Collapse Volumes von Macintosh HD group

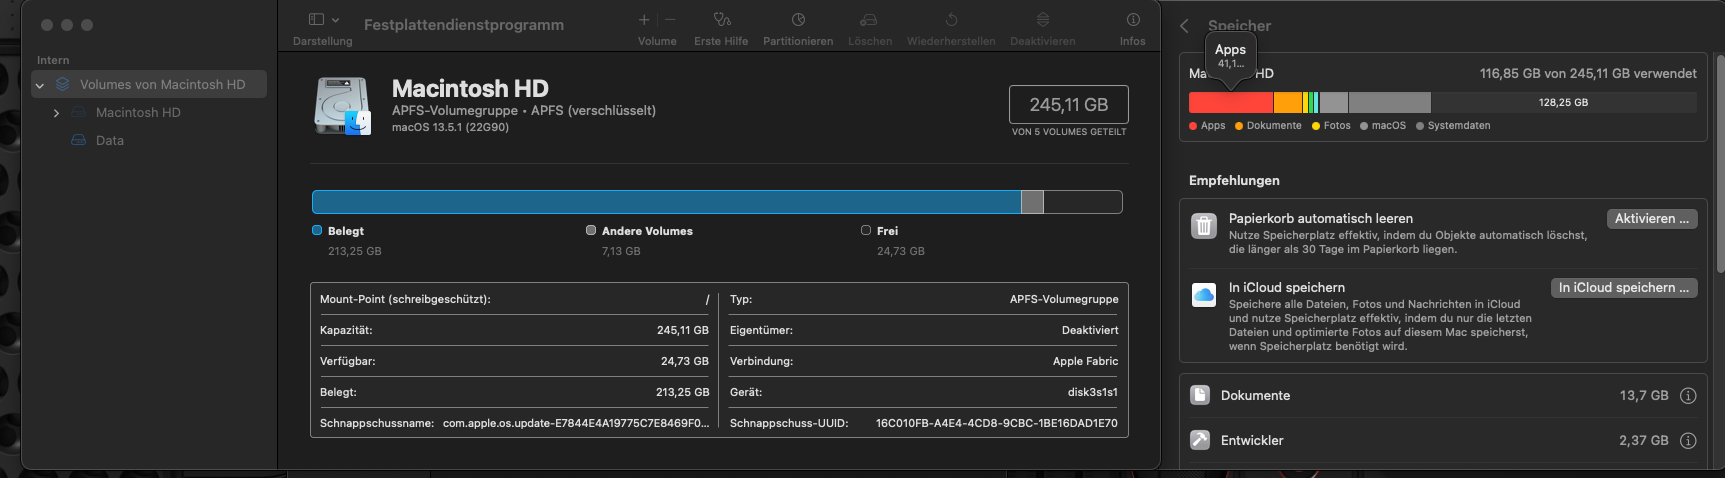coord(40,85)
